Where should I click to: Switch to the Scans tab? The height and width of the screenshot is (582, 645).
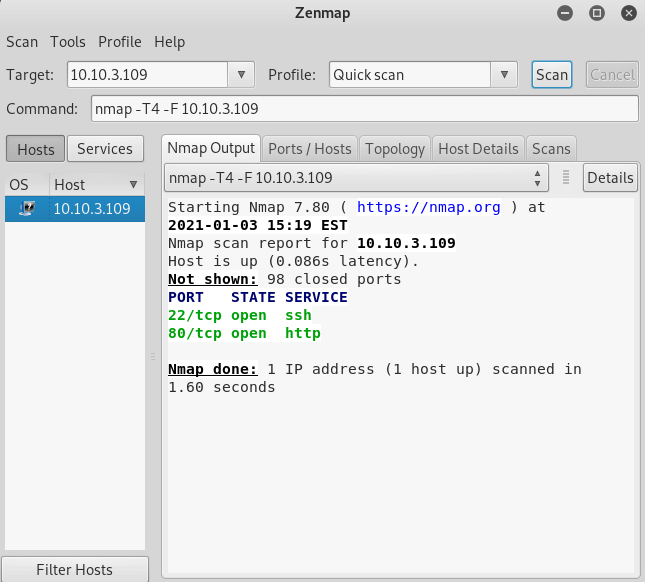pos(551,149)
